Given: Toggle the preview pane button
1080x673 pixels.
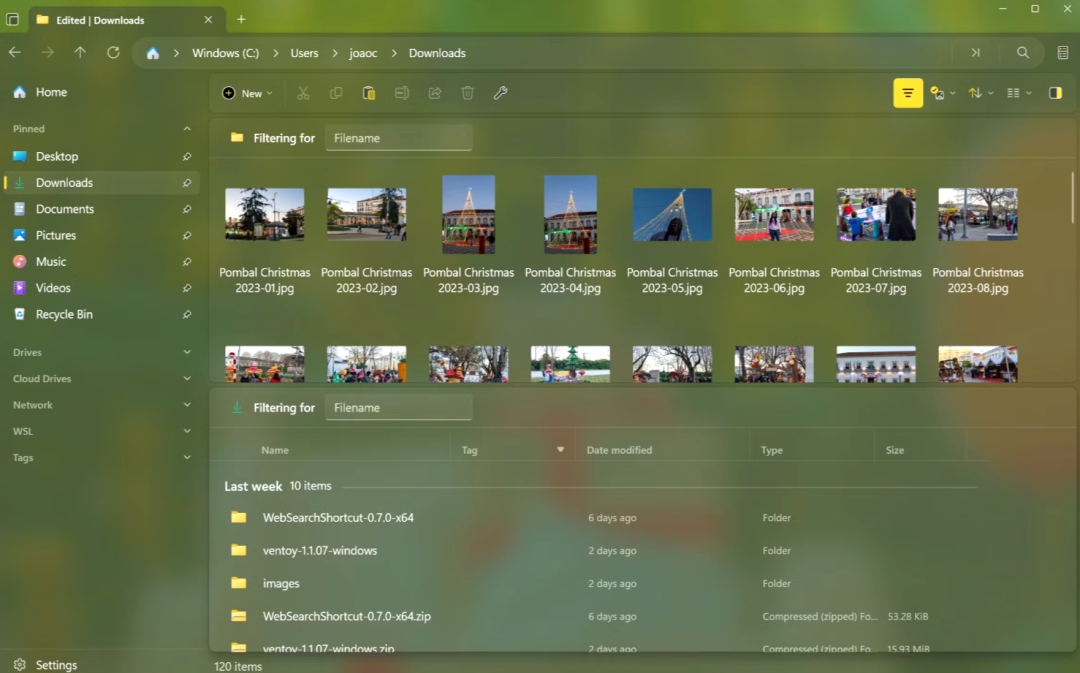Looking at the screenshot, I should point(1055,93).
